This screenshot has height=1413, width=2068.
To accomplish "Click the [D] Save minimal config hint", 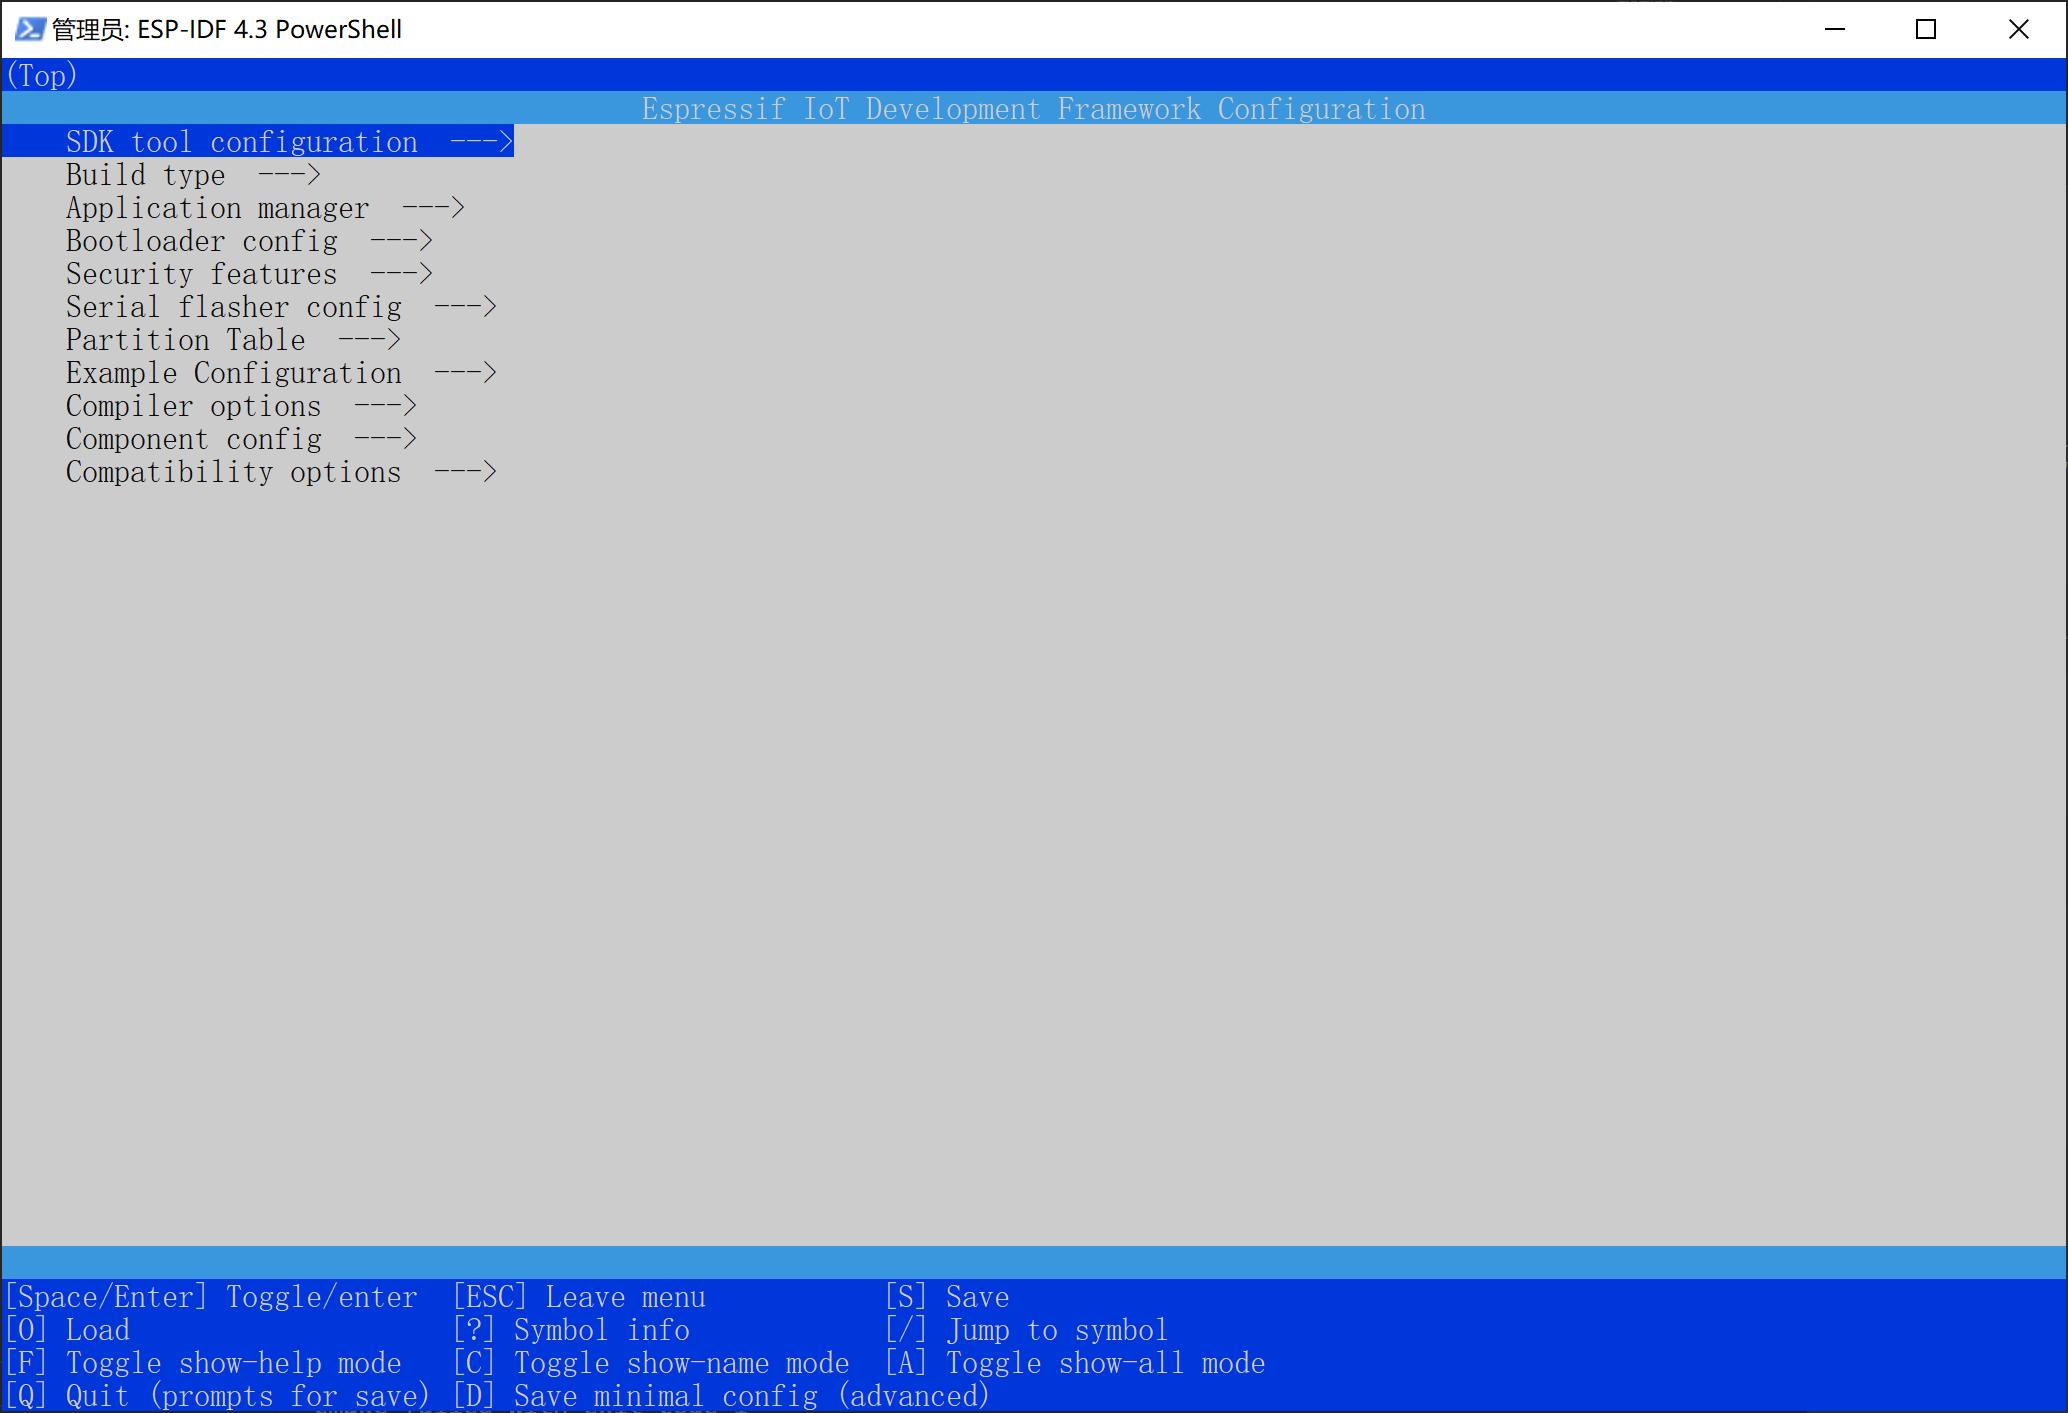I will pyautogui.click(x=721, y=1395).
